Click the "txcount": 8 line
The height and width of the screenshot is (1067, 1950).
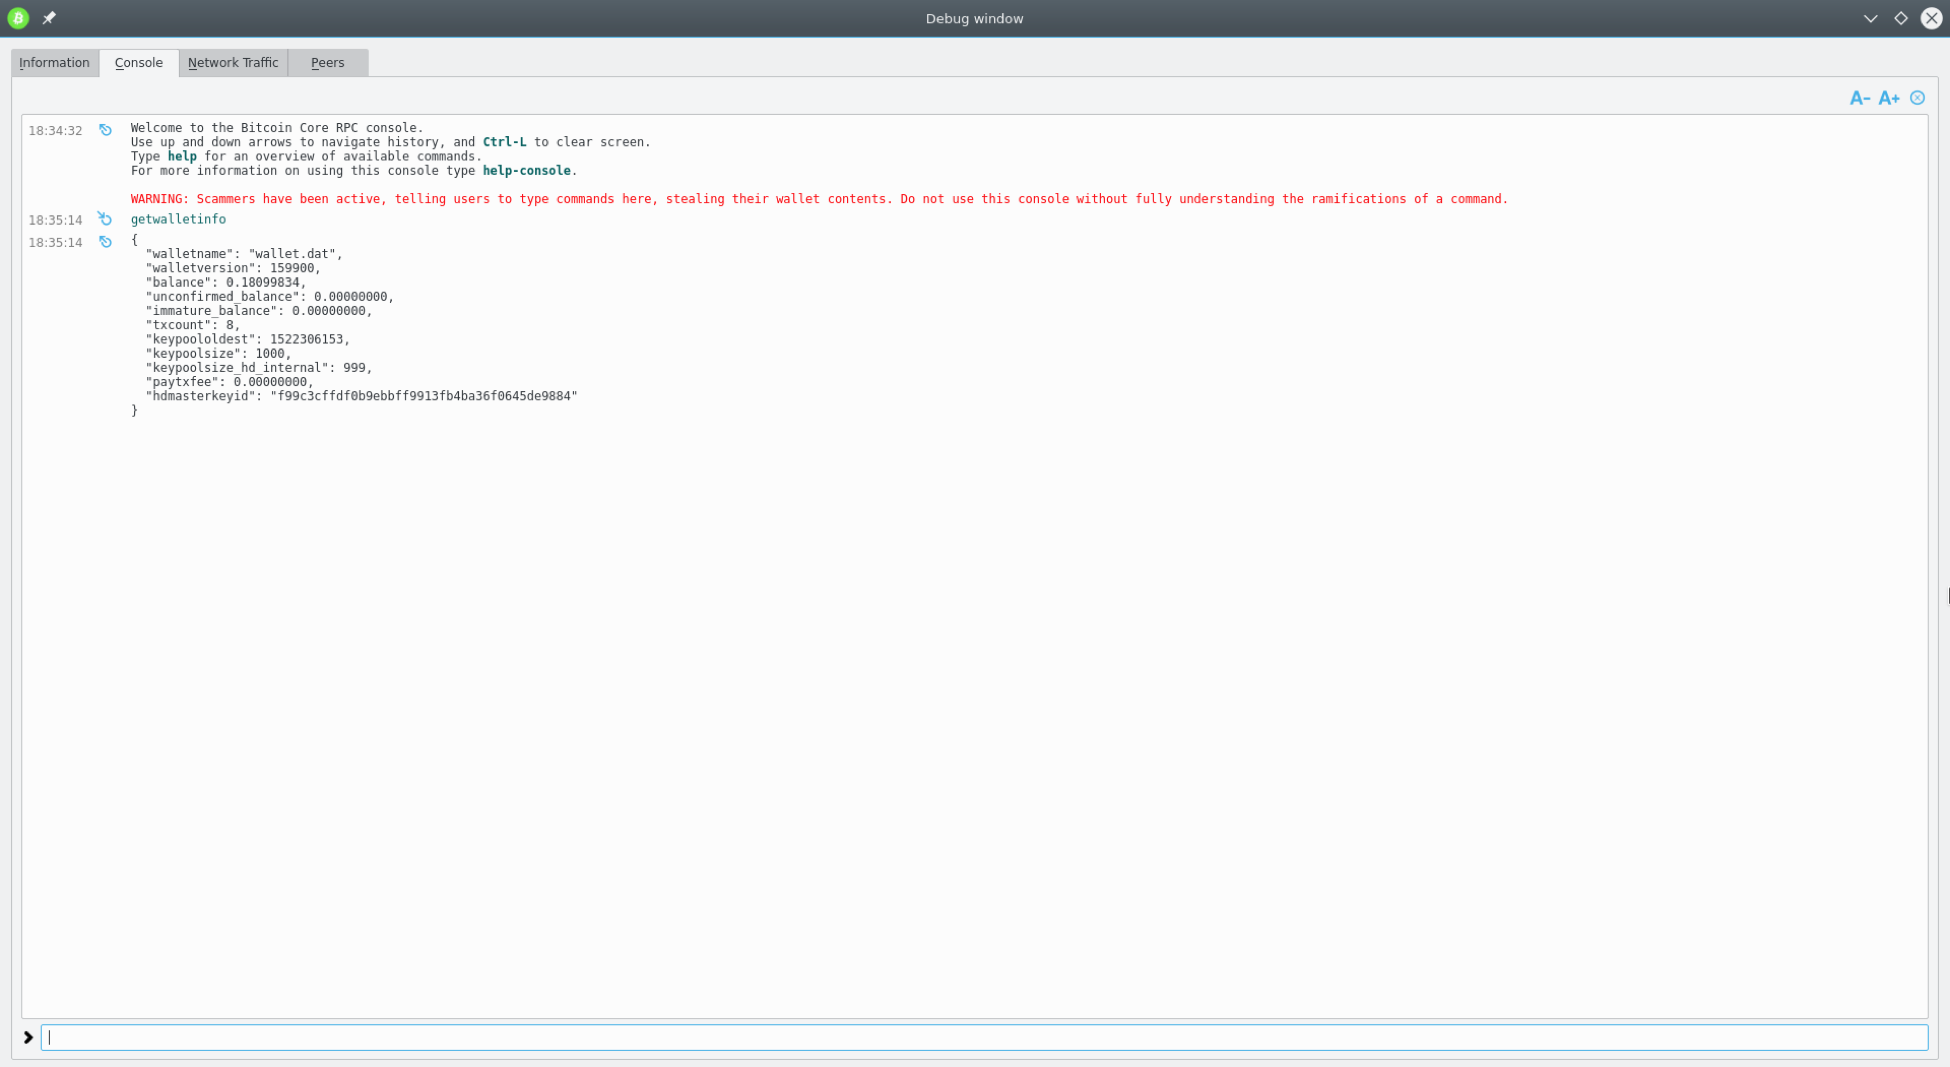(193, 325)
